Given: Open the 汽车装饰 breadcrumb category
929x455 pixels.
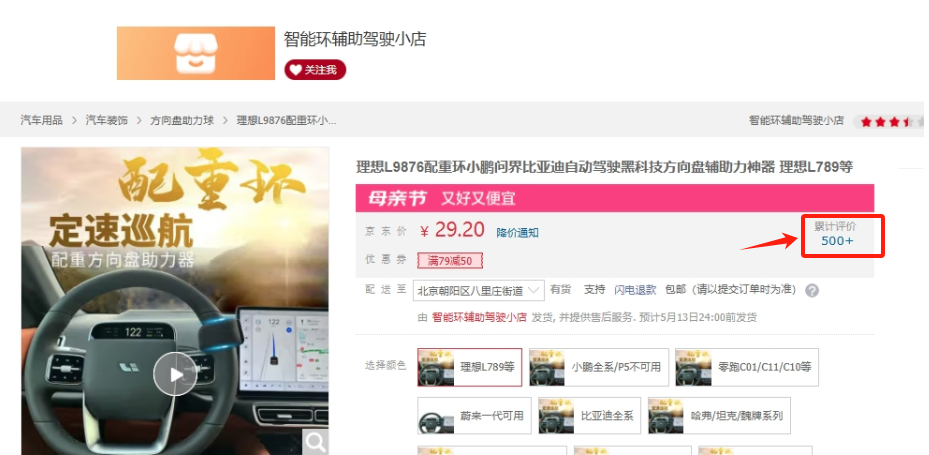Looking at the screenshot, I should point(106,120).
